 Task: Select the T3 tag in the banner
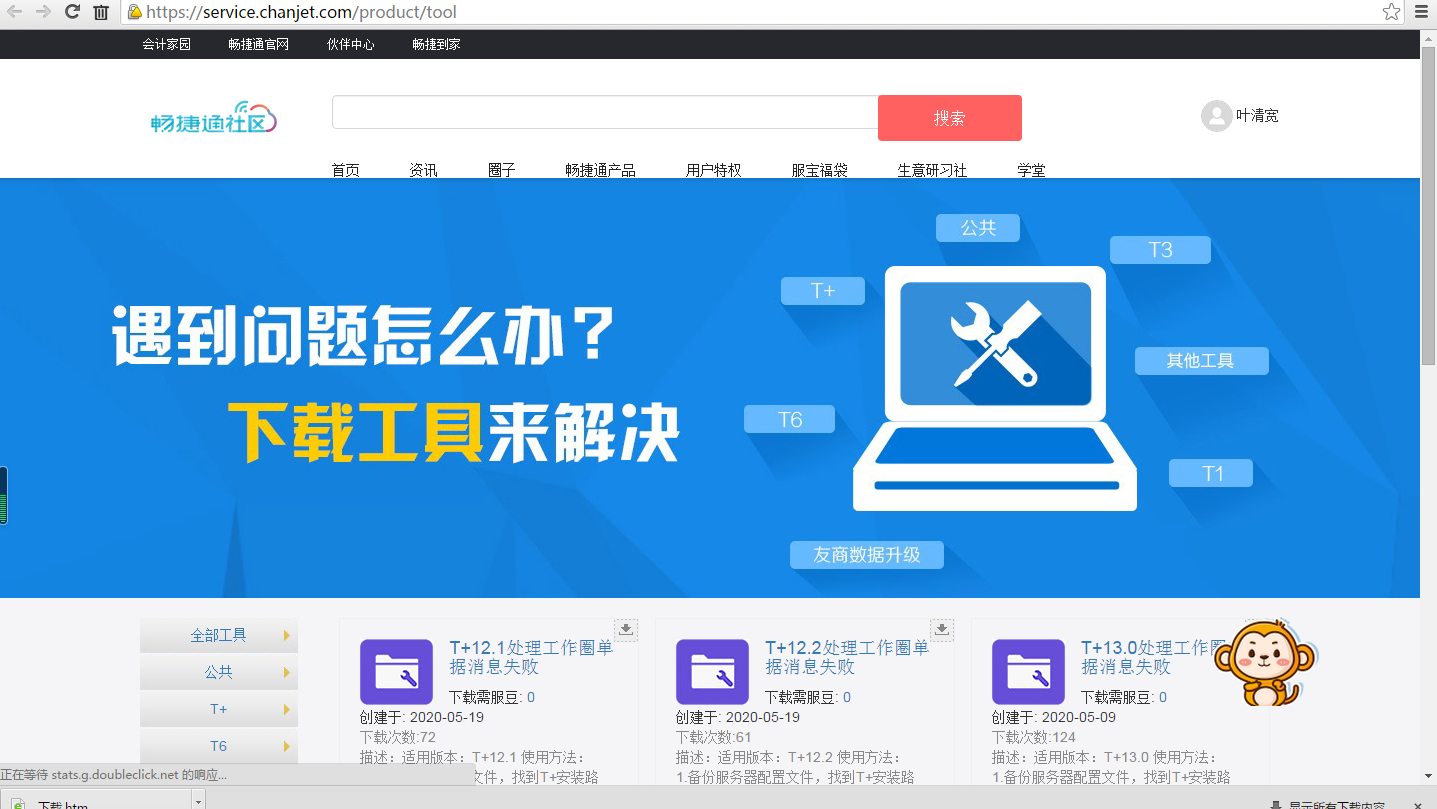pos(1160,250)
